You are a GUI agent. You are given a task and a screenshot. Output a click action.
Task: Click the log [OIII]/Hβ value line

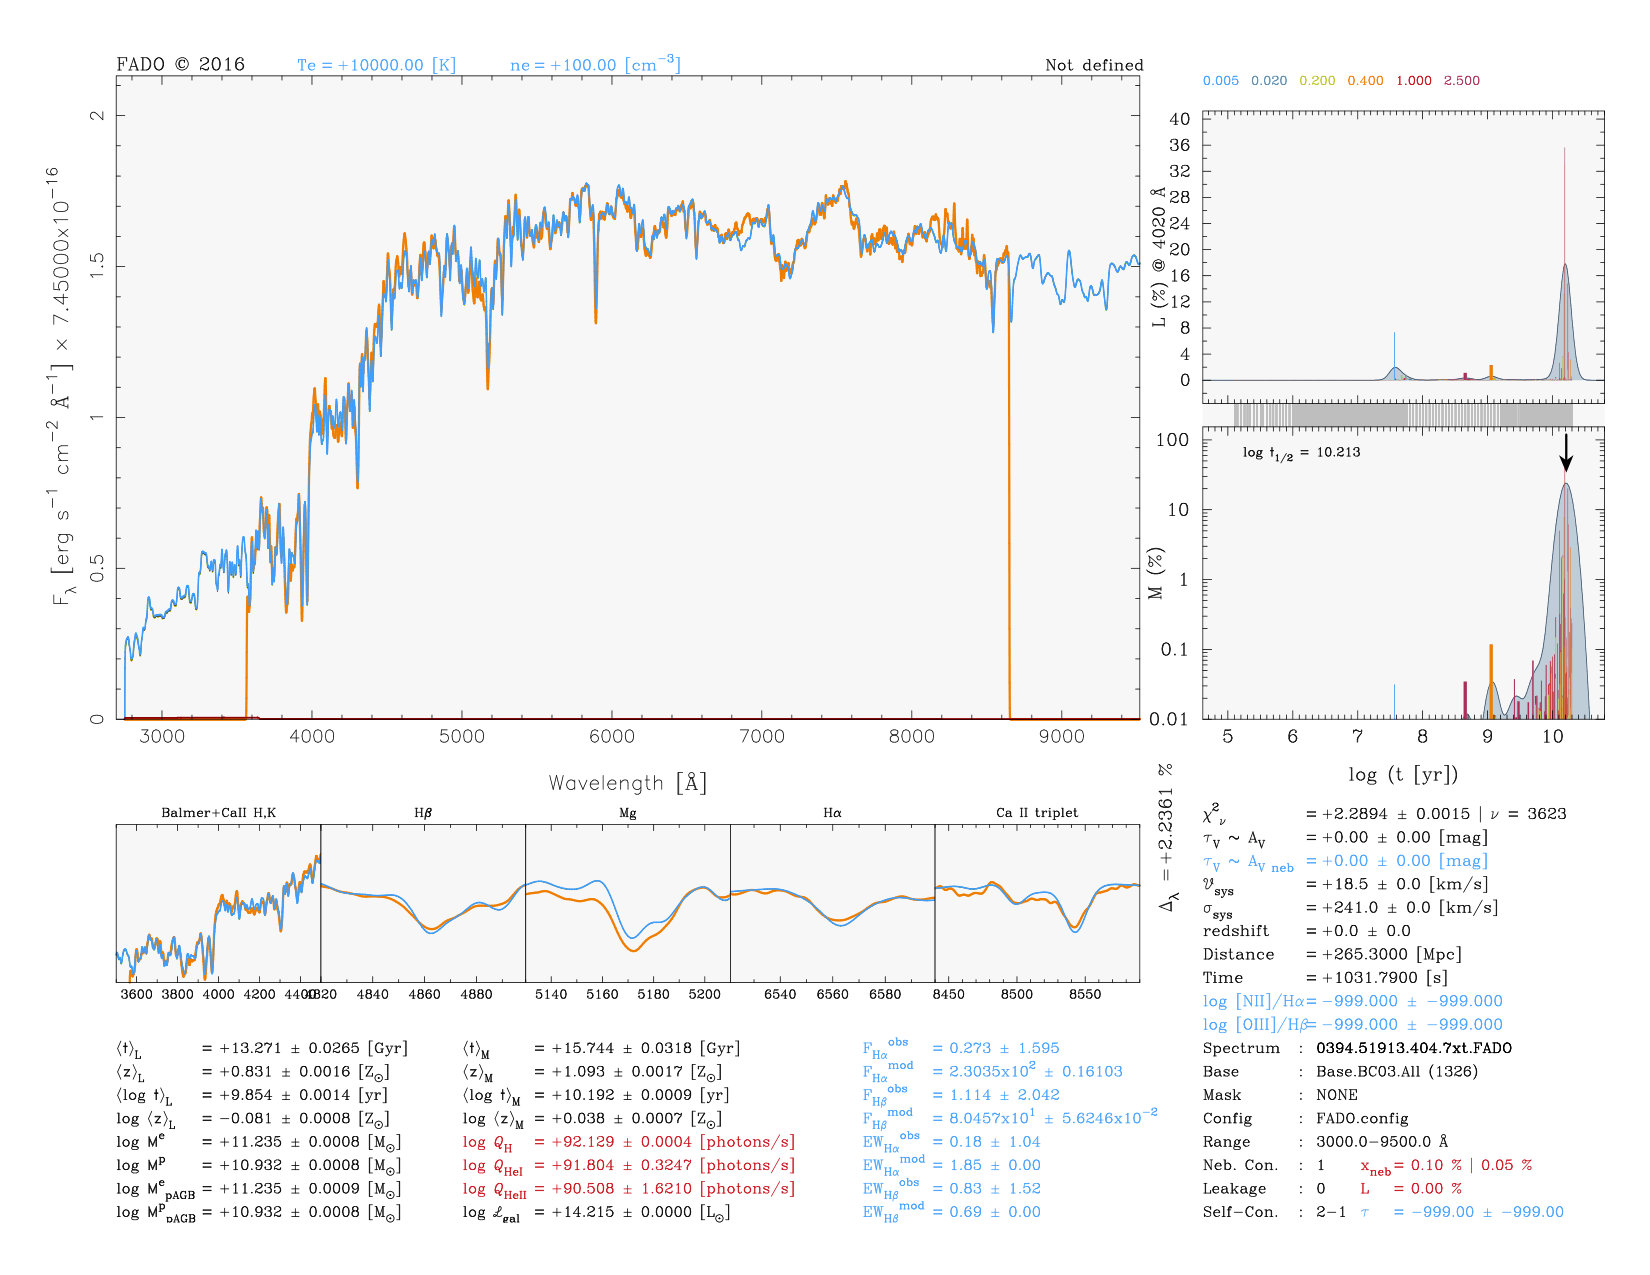[1353, 1025]
